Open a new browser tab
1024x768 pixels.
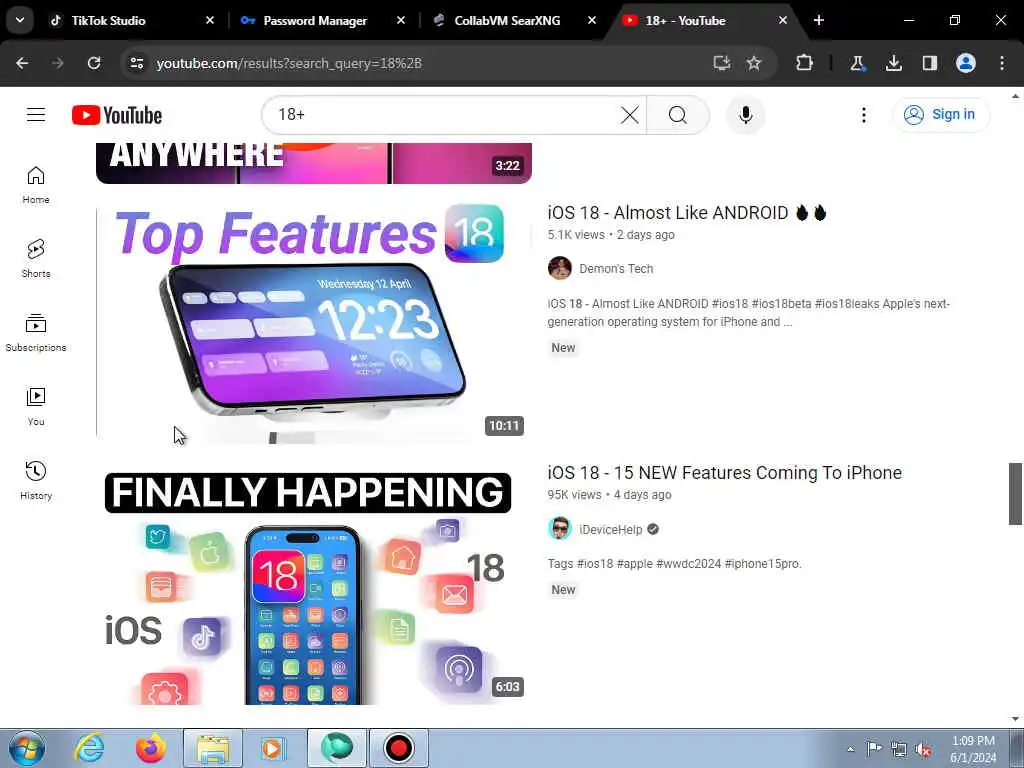click(x=819, y=21)
